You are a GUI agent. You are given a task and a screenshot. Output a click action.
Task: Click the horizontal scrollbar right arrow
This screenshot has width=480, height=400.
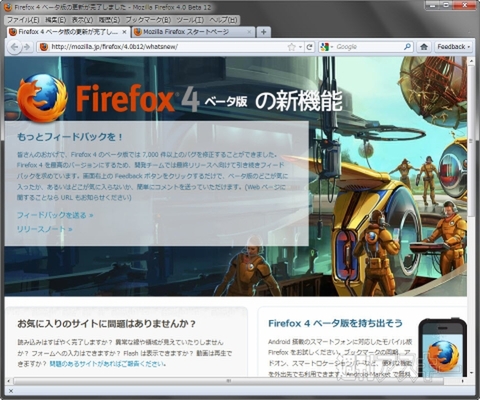point(463,381)
